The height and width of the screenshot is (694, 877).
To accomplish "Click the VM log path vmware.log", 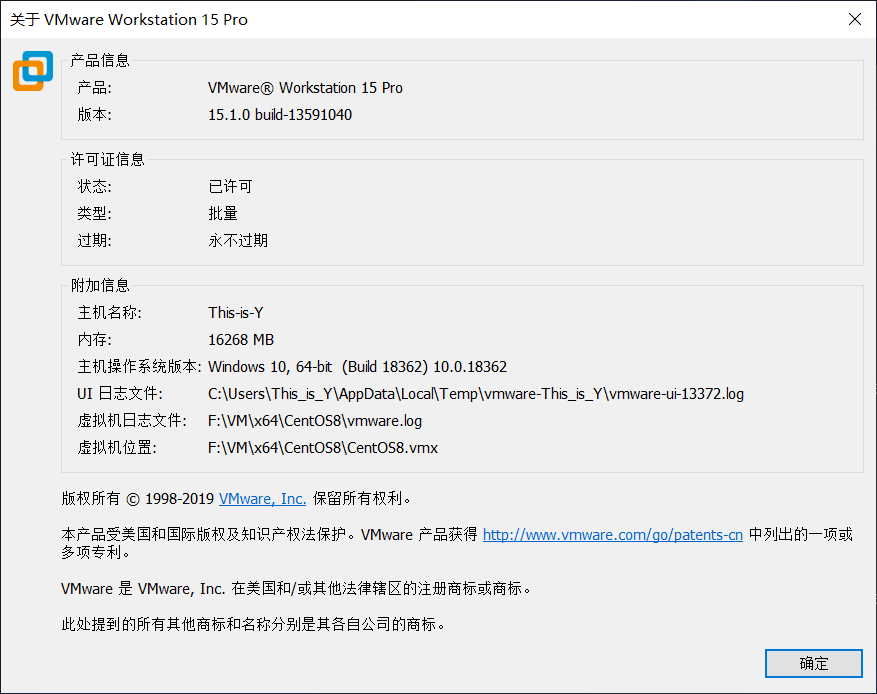I will 314,421.
